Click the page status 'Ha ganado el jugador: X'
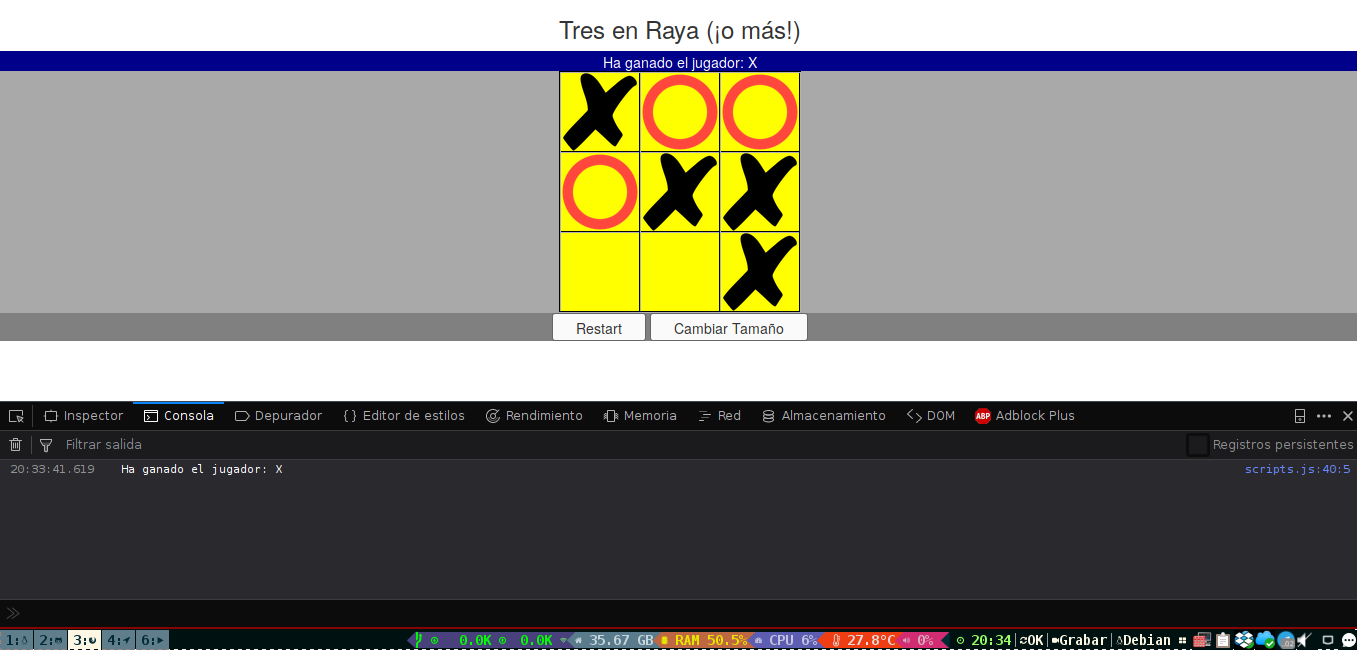 680,63
